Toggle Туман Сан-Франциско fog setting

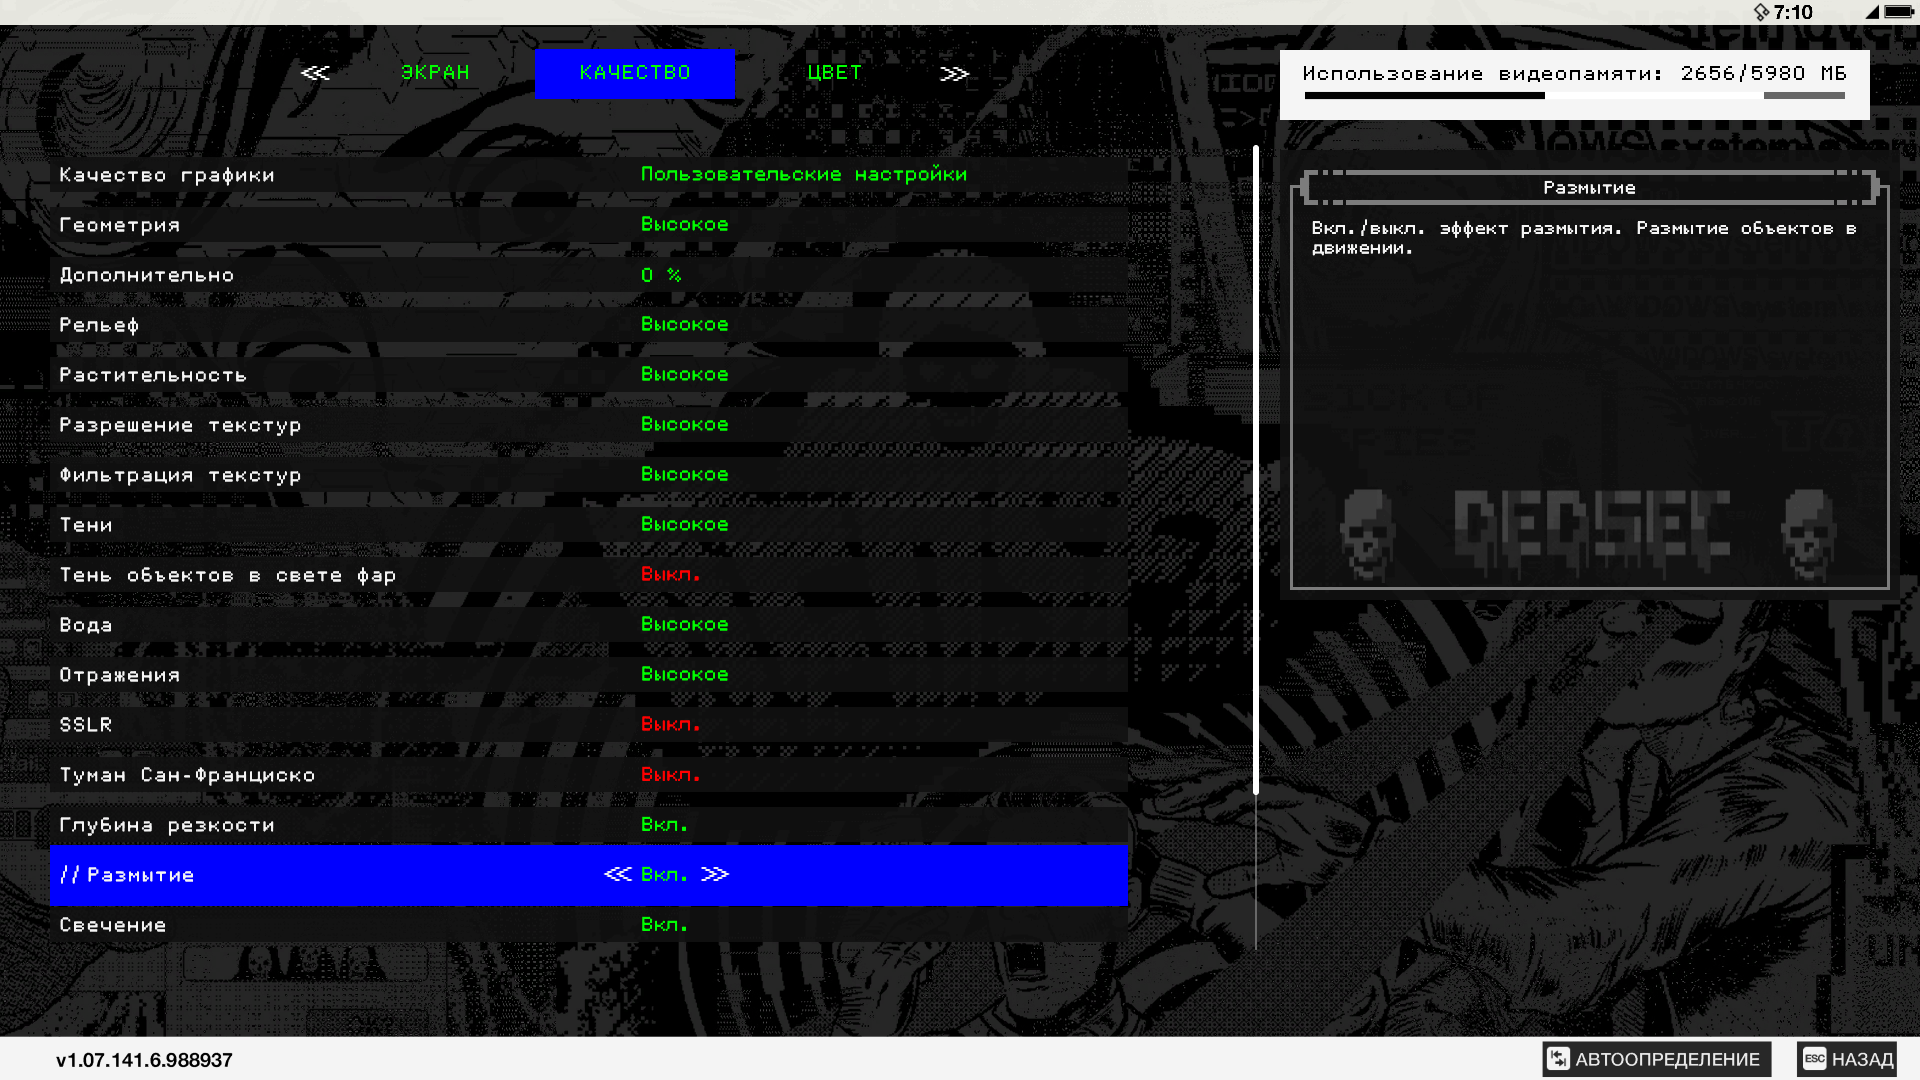point(670,775)
